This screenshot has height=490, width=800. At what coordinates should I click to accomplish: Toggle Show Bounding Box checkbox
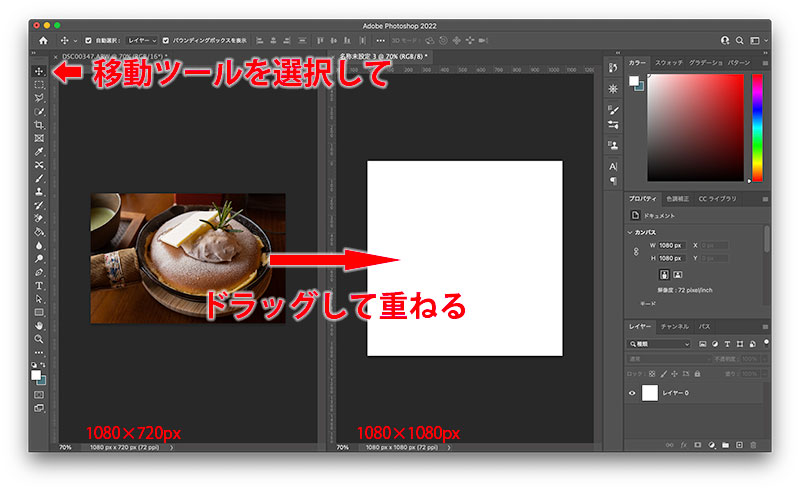tap(165, 40)
